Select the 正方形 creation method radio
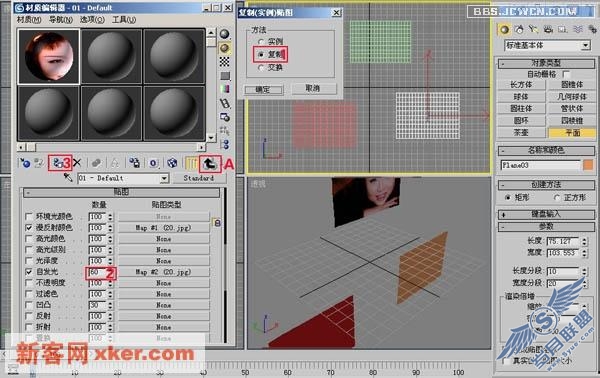The image size is (600, 378). click(x=557, y=198)
